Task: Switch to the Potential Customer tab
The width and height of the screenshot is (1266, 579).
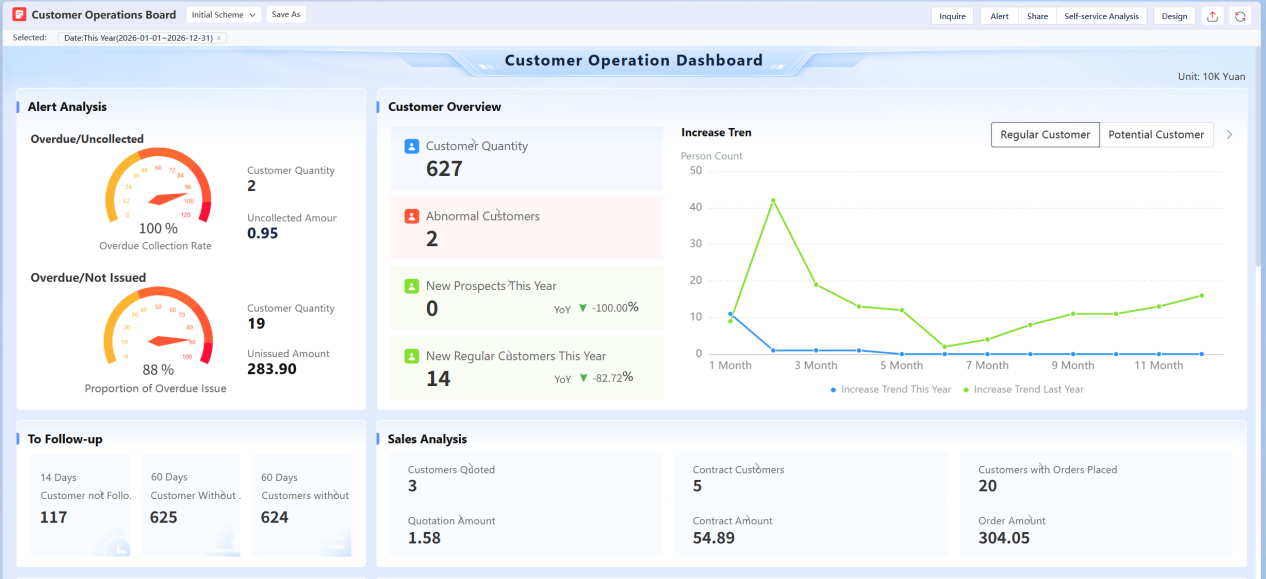Action: [1156, 135]
